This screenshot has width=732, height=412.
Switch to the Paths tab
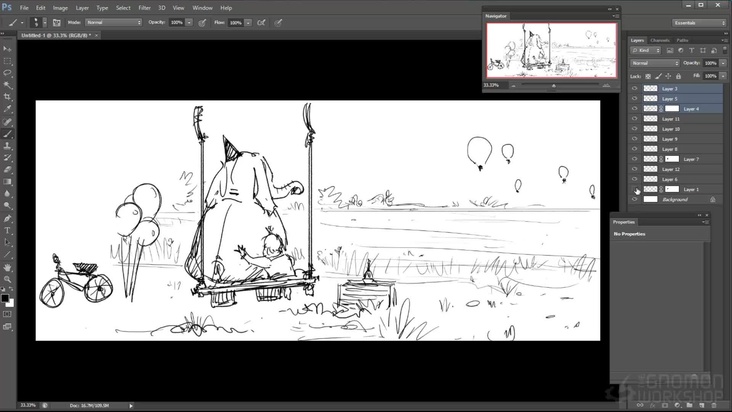click(682, 41)
